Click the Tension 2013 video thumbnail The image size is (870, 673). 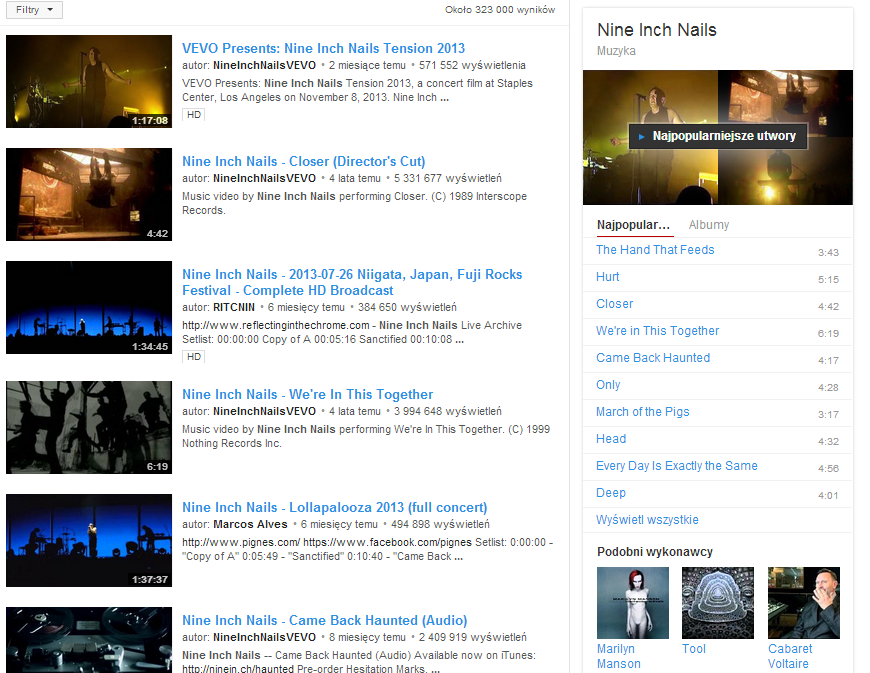coord(89,82)
